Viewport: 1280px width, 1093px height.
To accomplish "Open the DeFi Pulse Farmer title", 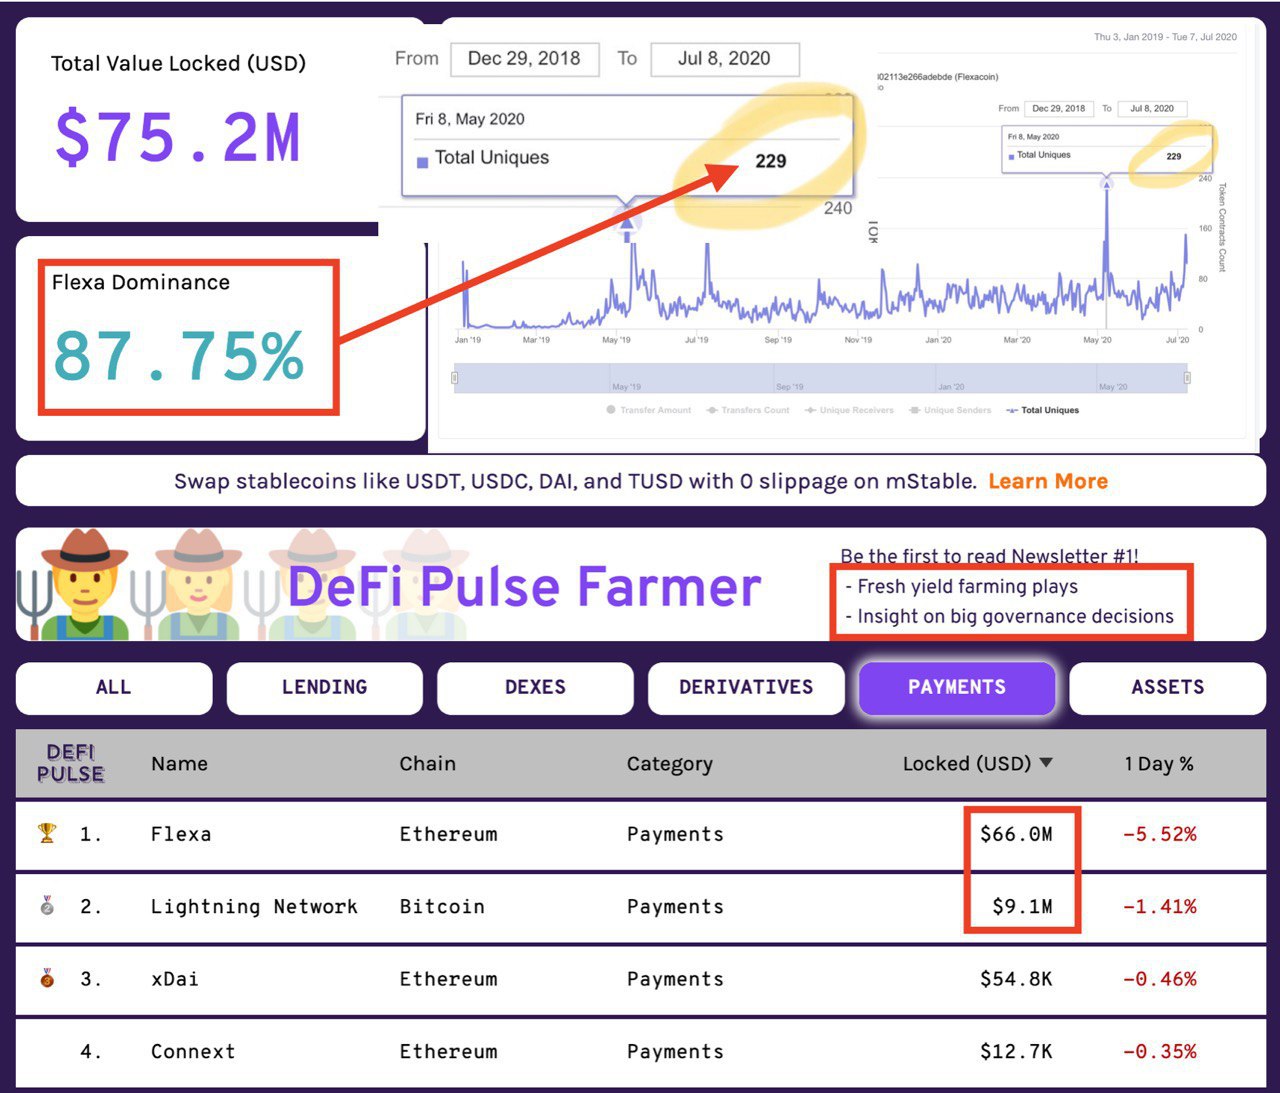I will pyautogui.click(x=525, y=586).
